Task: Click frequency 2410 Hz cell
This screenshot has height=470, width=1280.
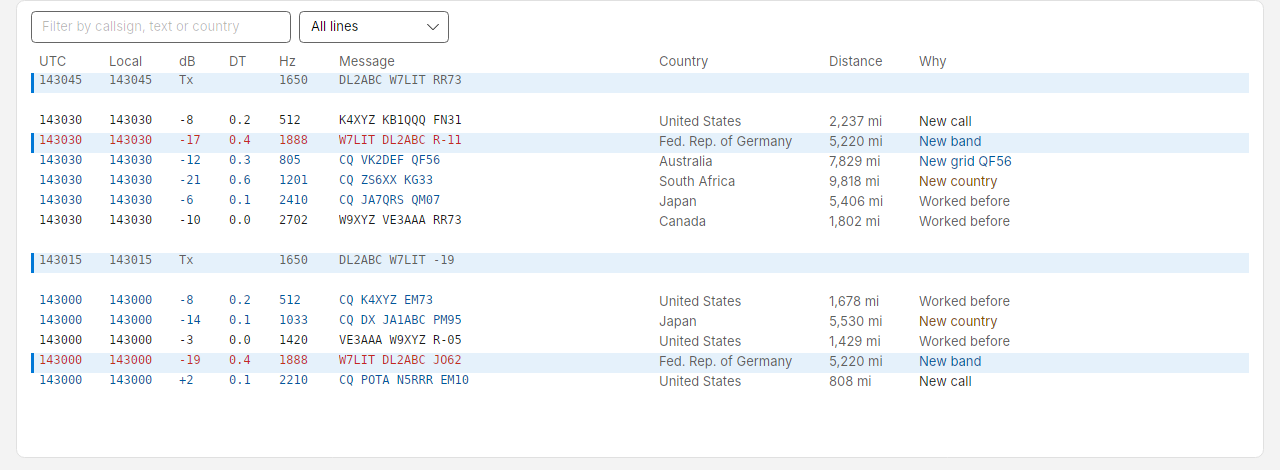Action: (x=293, y=200)
